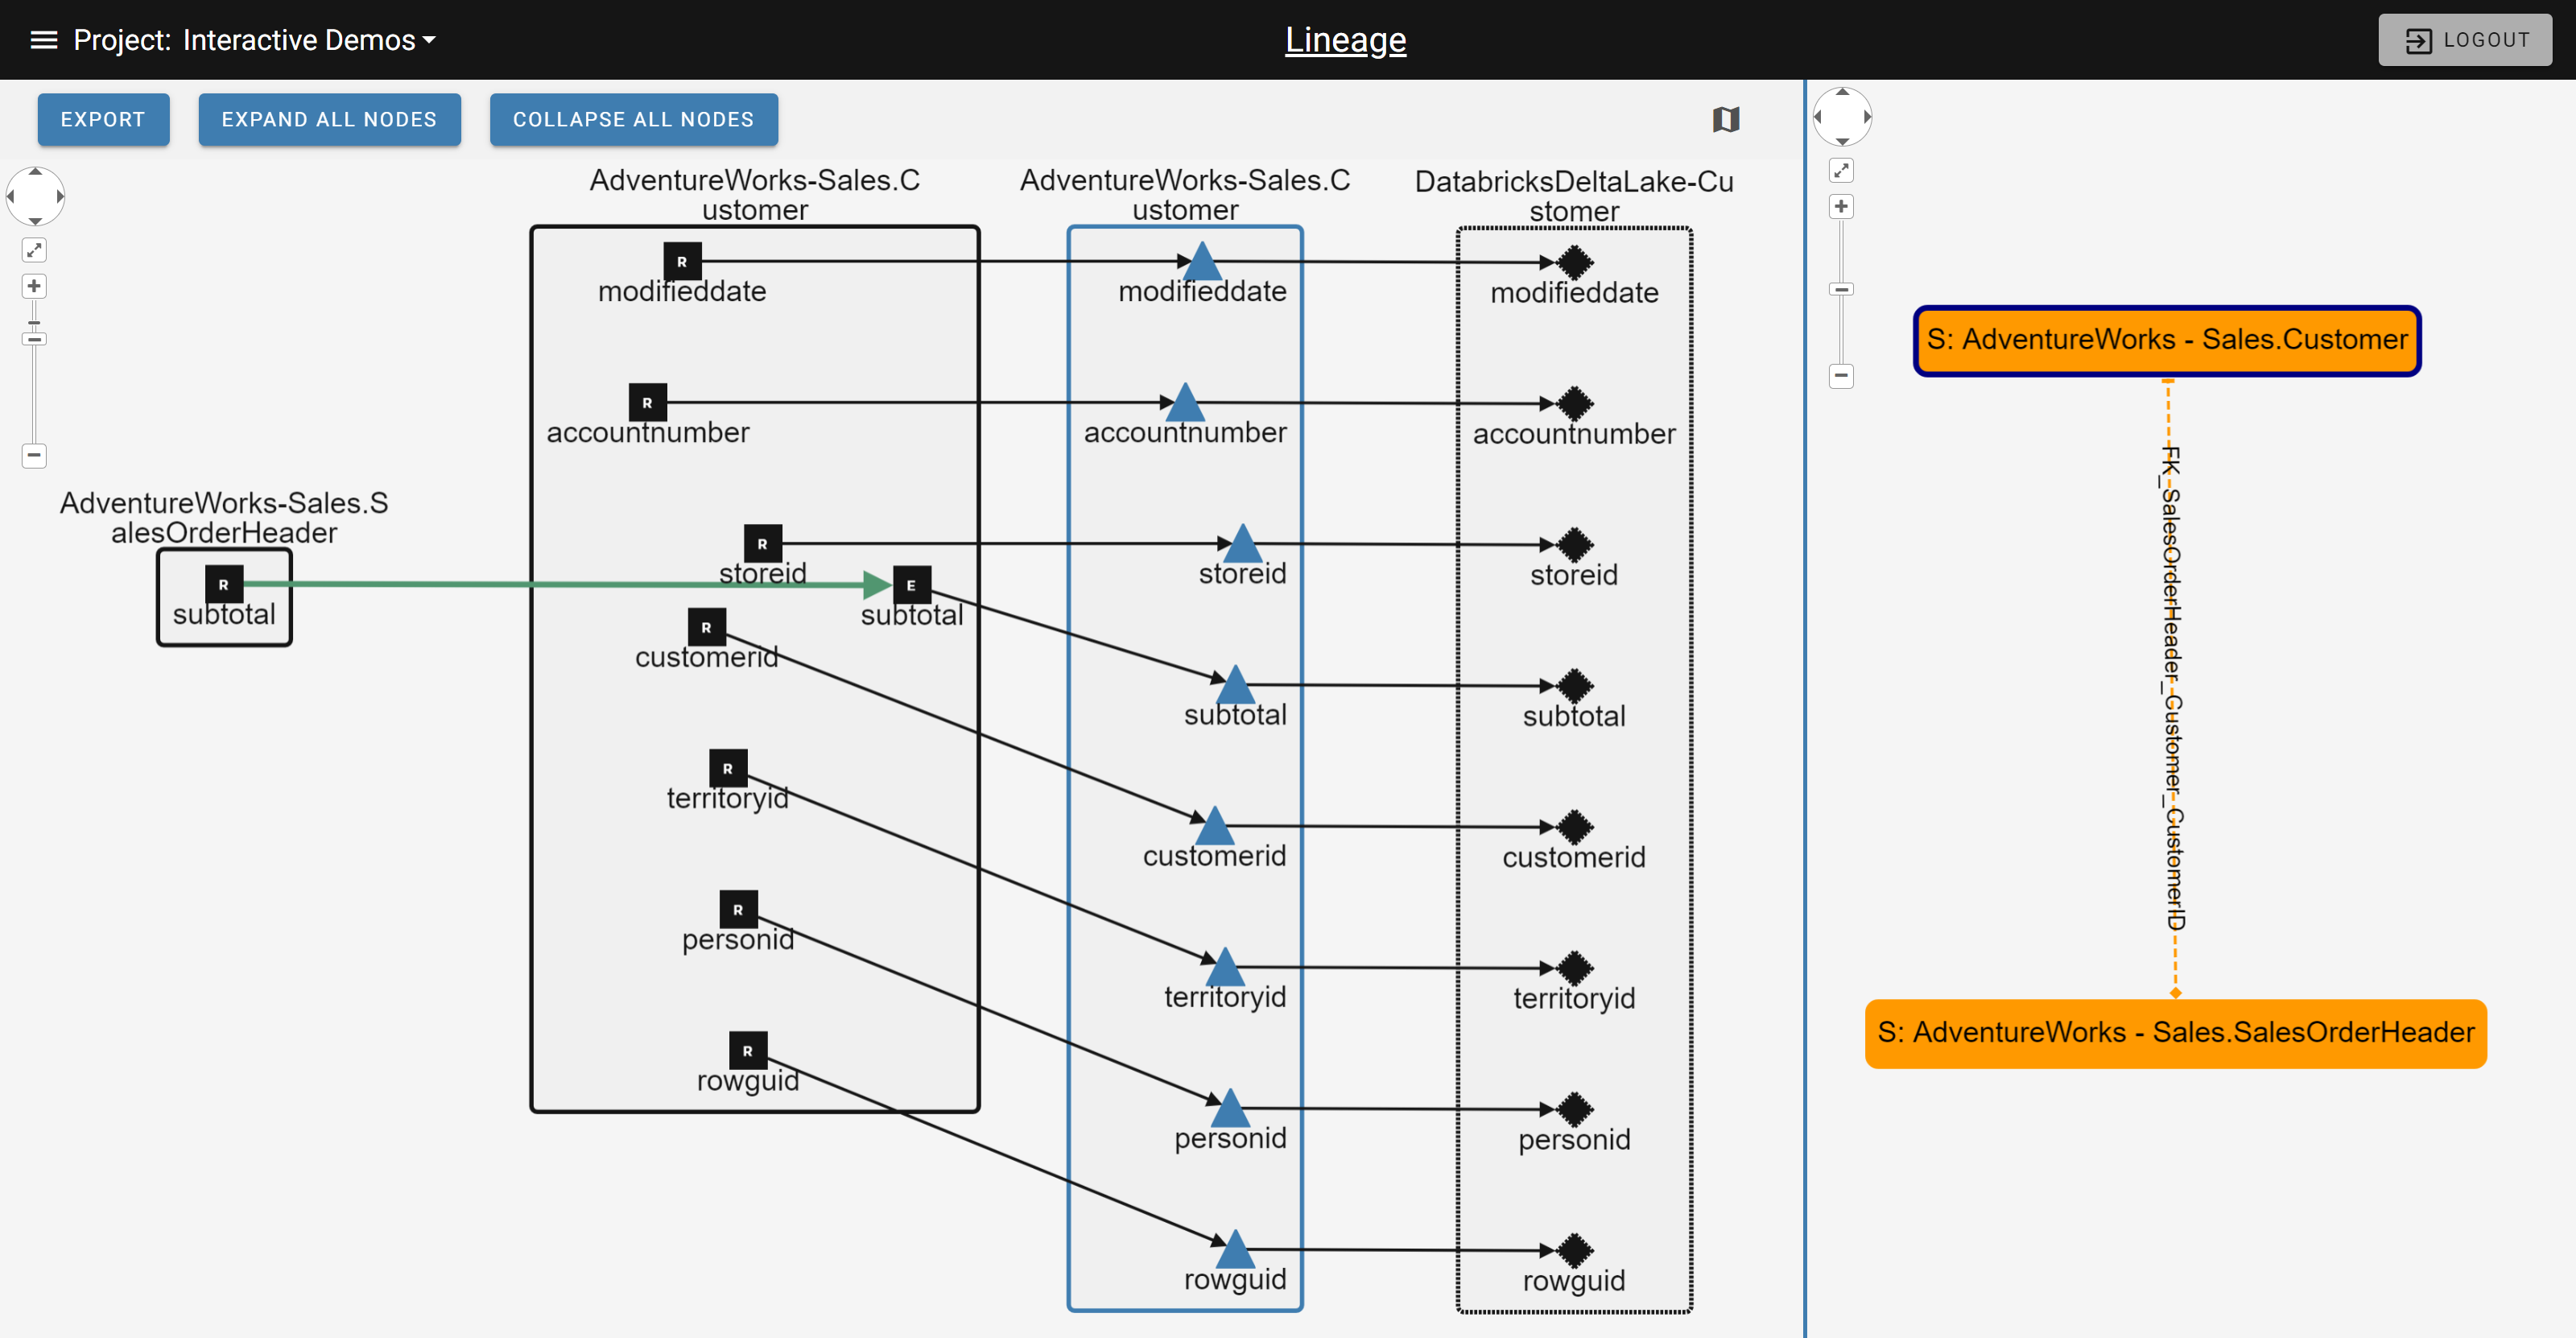Click the diamond customerid node in DatabricksDeltaLake
Viewport: 2576px width, 1338px height.
point(1574,826)
